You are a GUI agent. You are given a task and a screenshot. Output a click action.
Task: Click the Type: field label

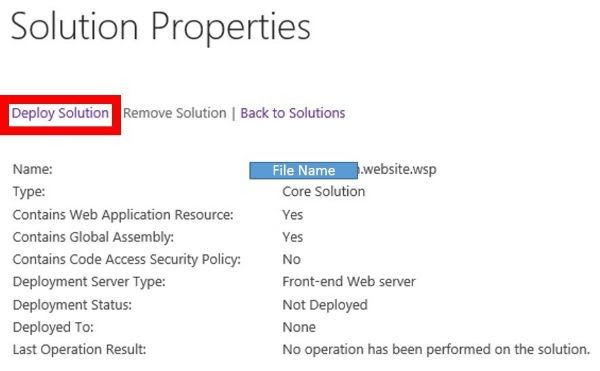[29, 192]
